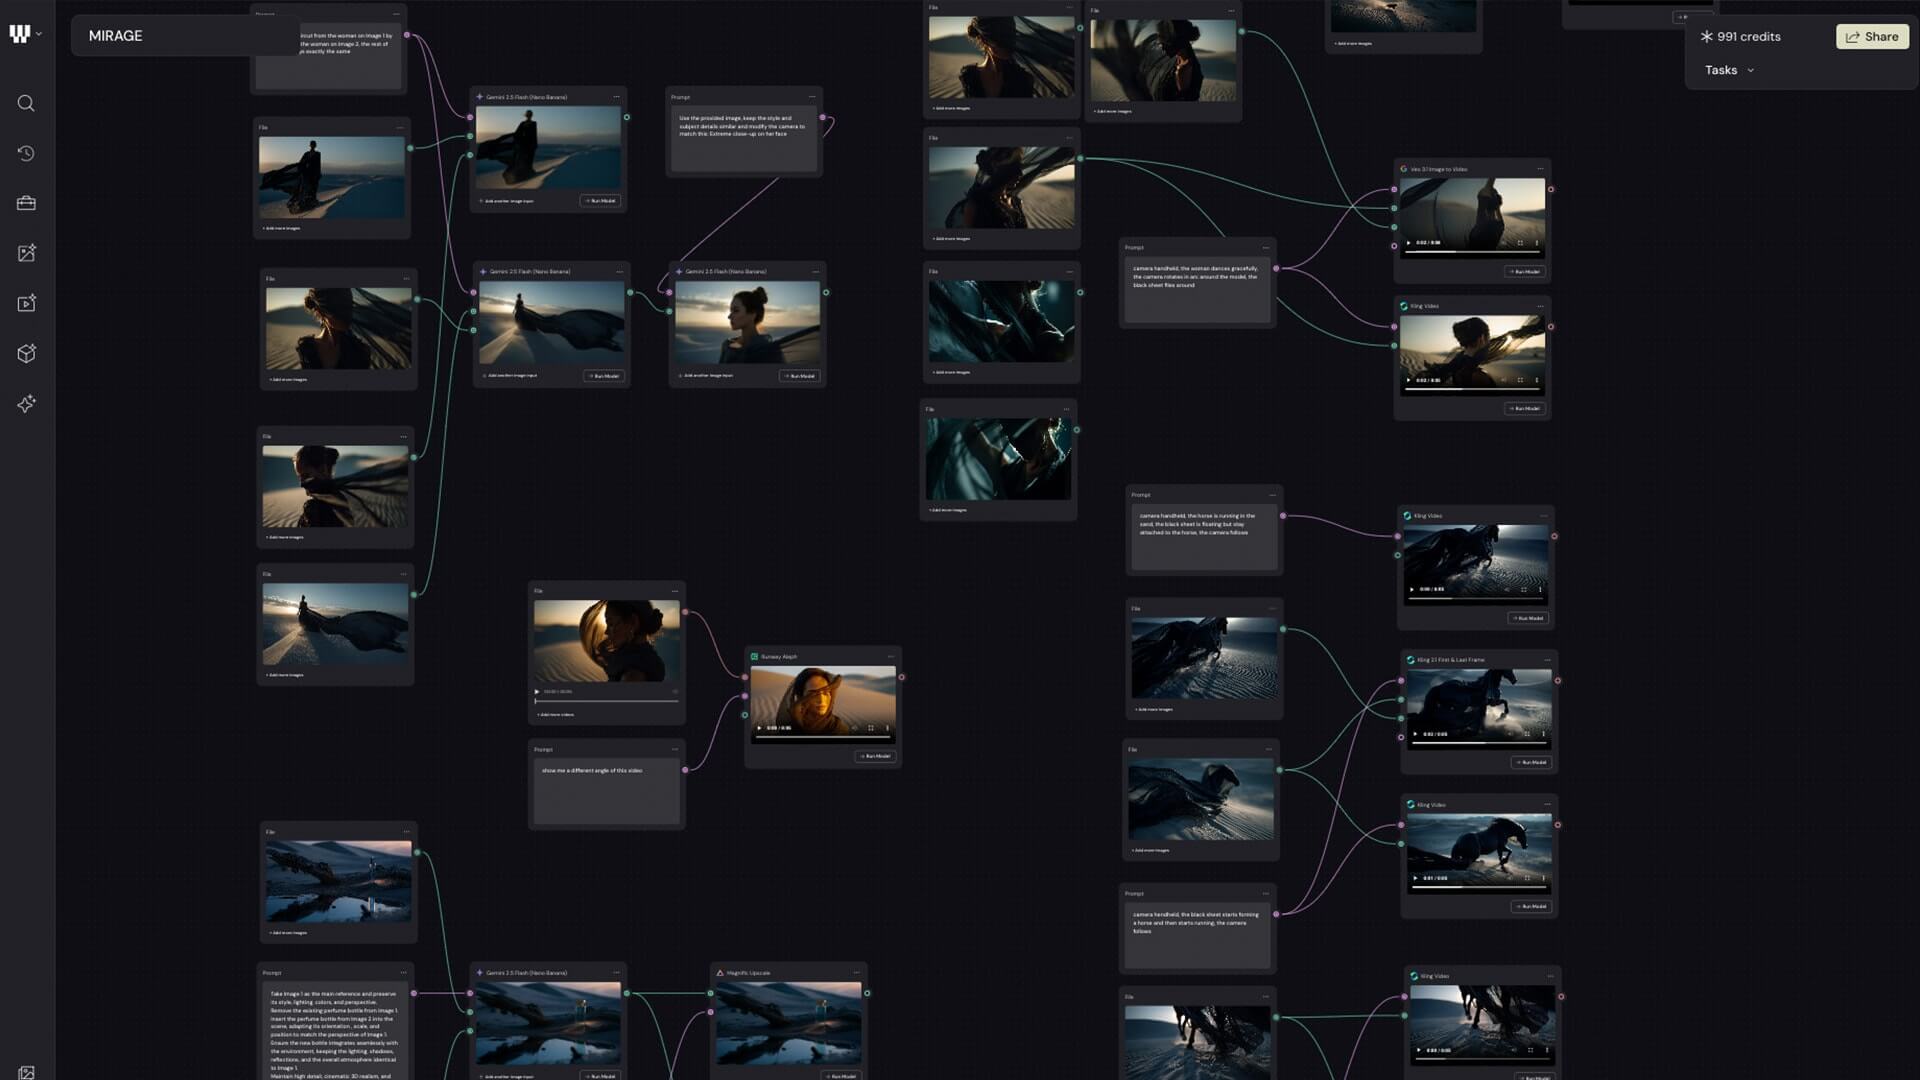Click the Runway Aleph node output connector
1920x1080 pixels.
[x=902, y=677]
